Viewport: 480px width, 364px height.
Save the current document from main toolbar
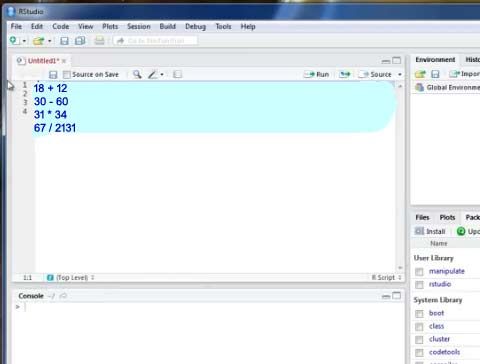[x=64, y=41]
